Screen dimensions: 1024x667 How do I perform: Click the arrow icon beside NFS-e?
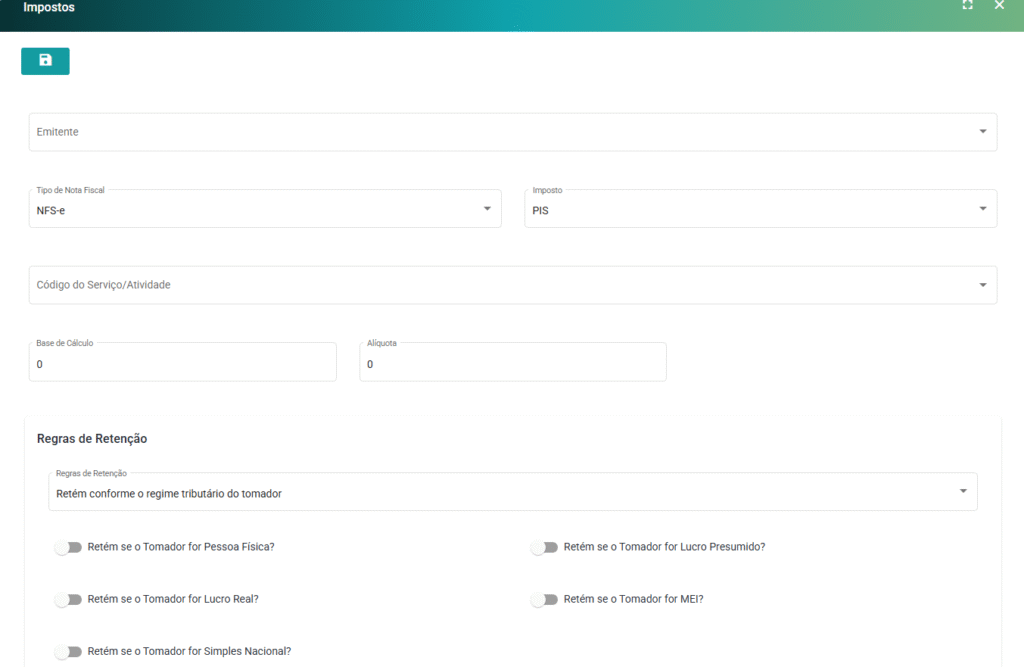(x=487, y=209)
